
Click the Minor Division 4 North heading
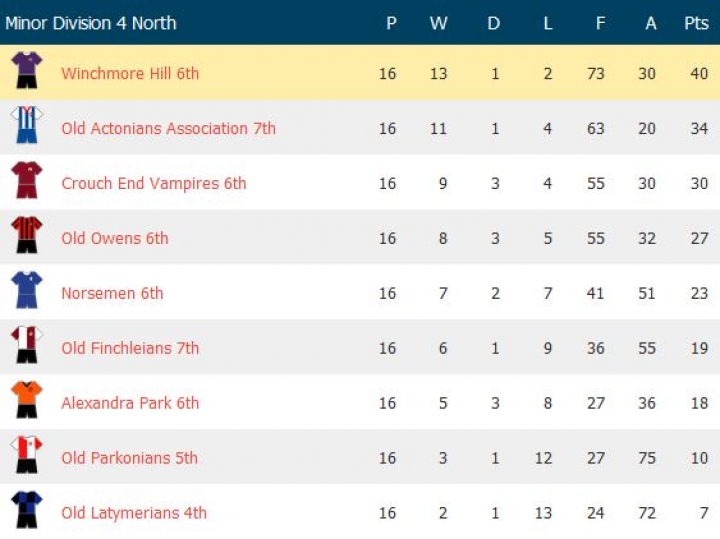[x=91, y=23]
